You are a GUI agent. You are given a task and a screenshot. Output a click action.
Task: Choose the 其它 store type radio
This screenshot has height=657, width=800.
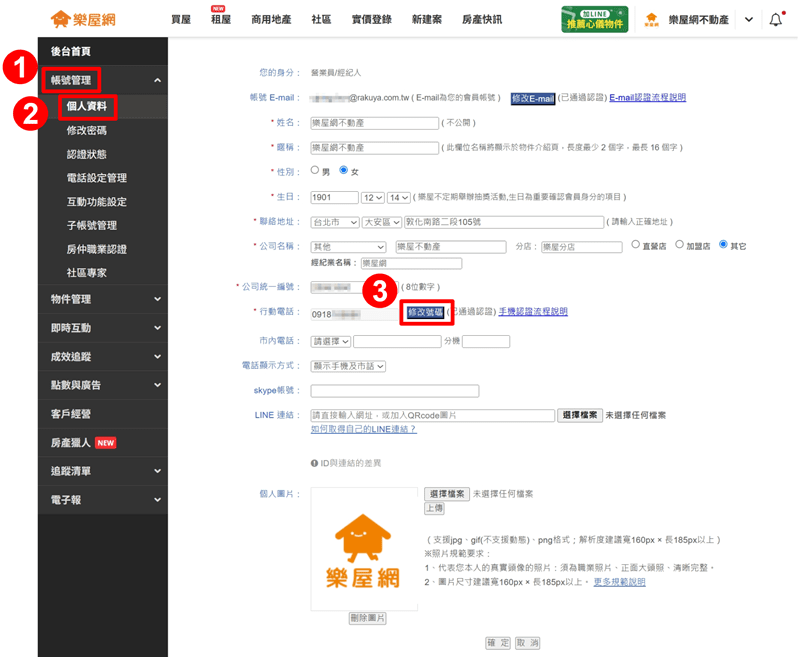point(723,245)
